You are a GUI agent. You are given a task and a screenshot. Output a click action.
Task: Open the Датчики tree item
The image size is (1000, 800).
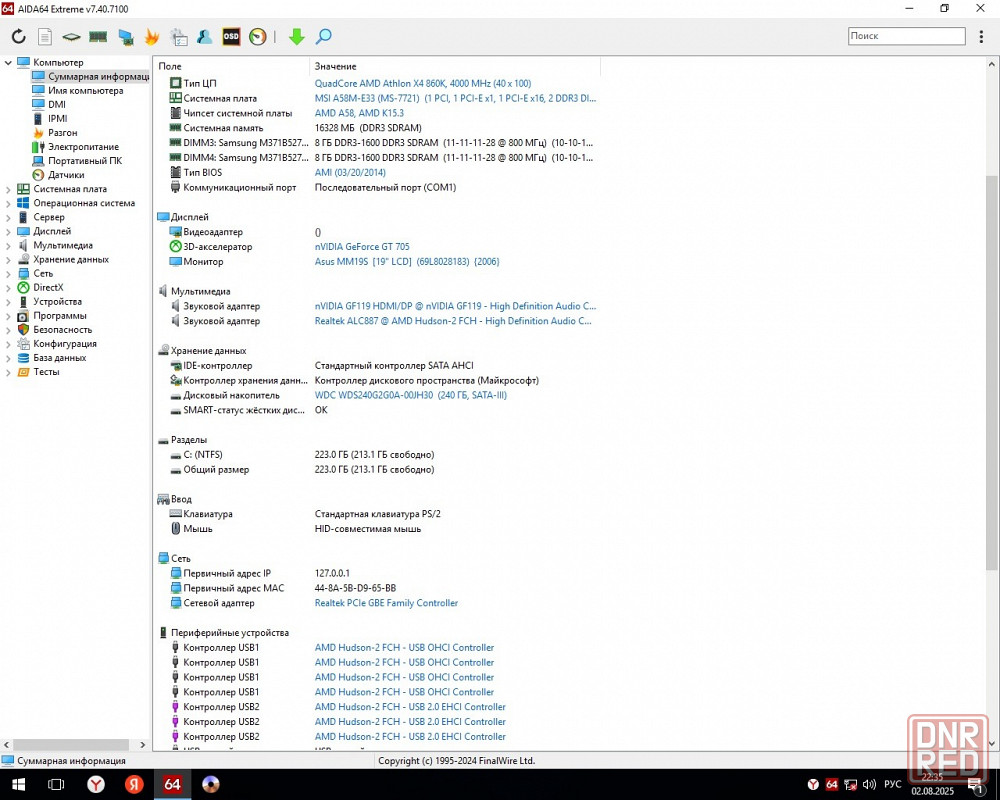click(x=66, y=175)
